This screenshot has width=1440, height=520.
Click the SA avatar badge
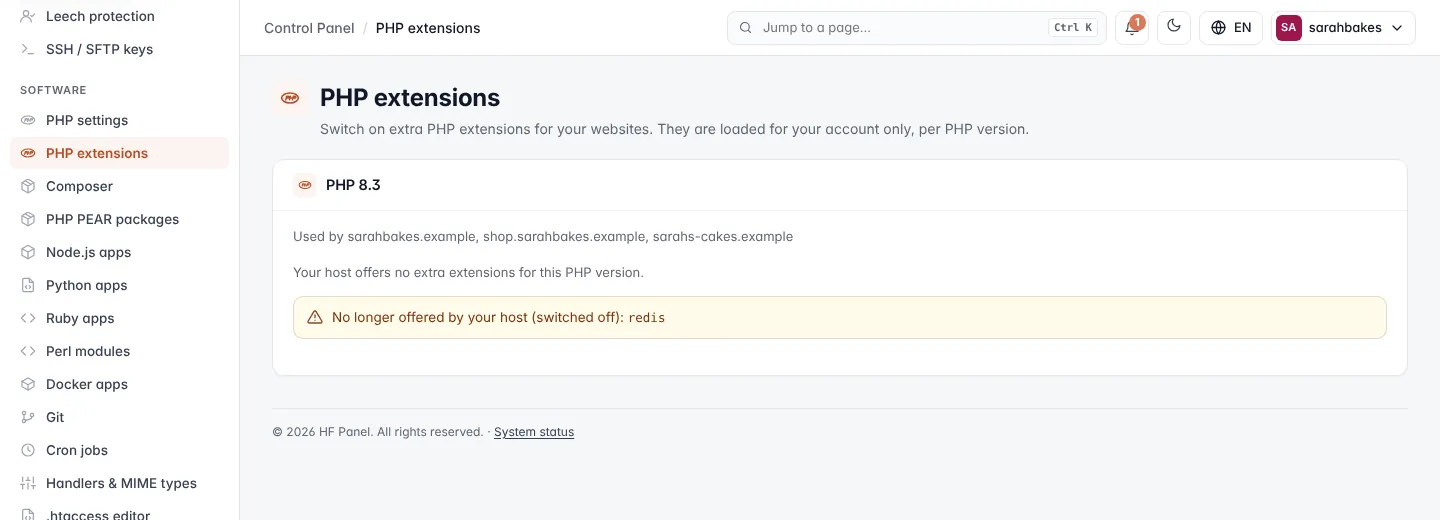pos(1289,28)
